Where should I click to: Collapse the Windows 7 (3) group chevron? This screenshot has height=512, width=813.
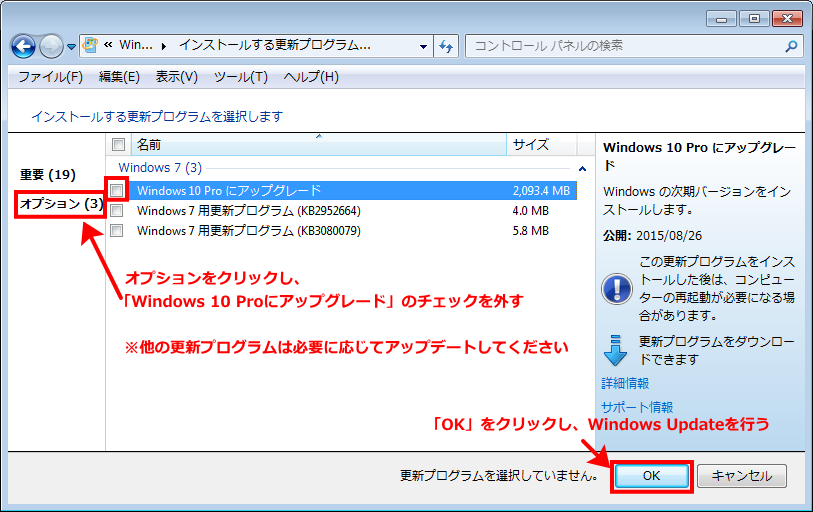pos(582,169)
